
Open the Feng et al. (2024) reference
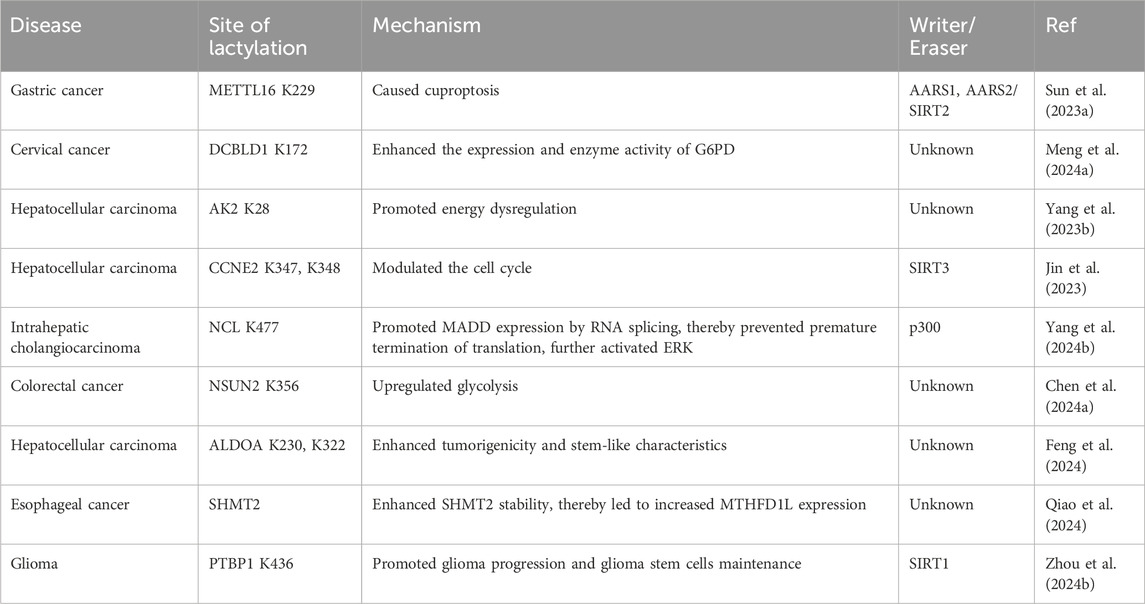point(1079,456)
